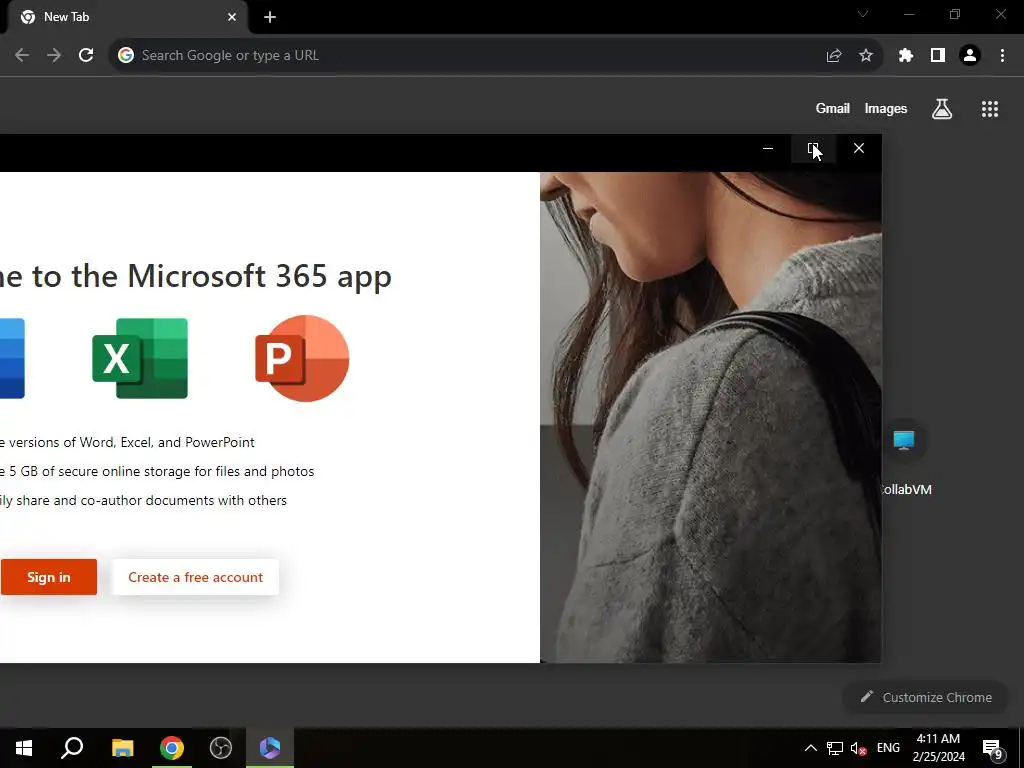Click Create a free account
1024x768 pixels.
(195, 577)
